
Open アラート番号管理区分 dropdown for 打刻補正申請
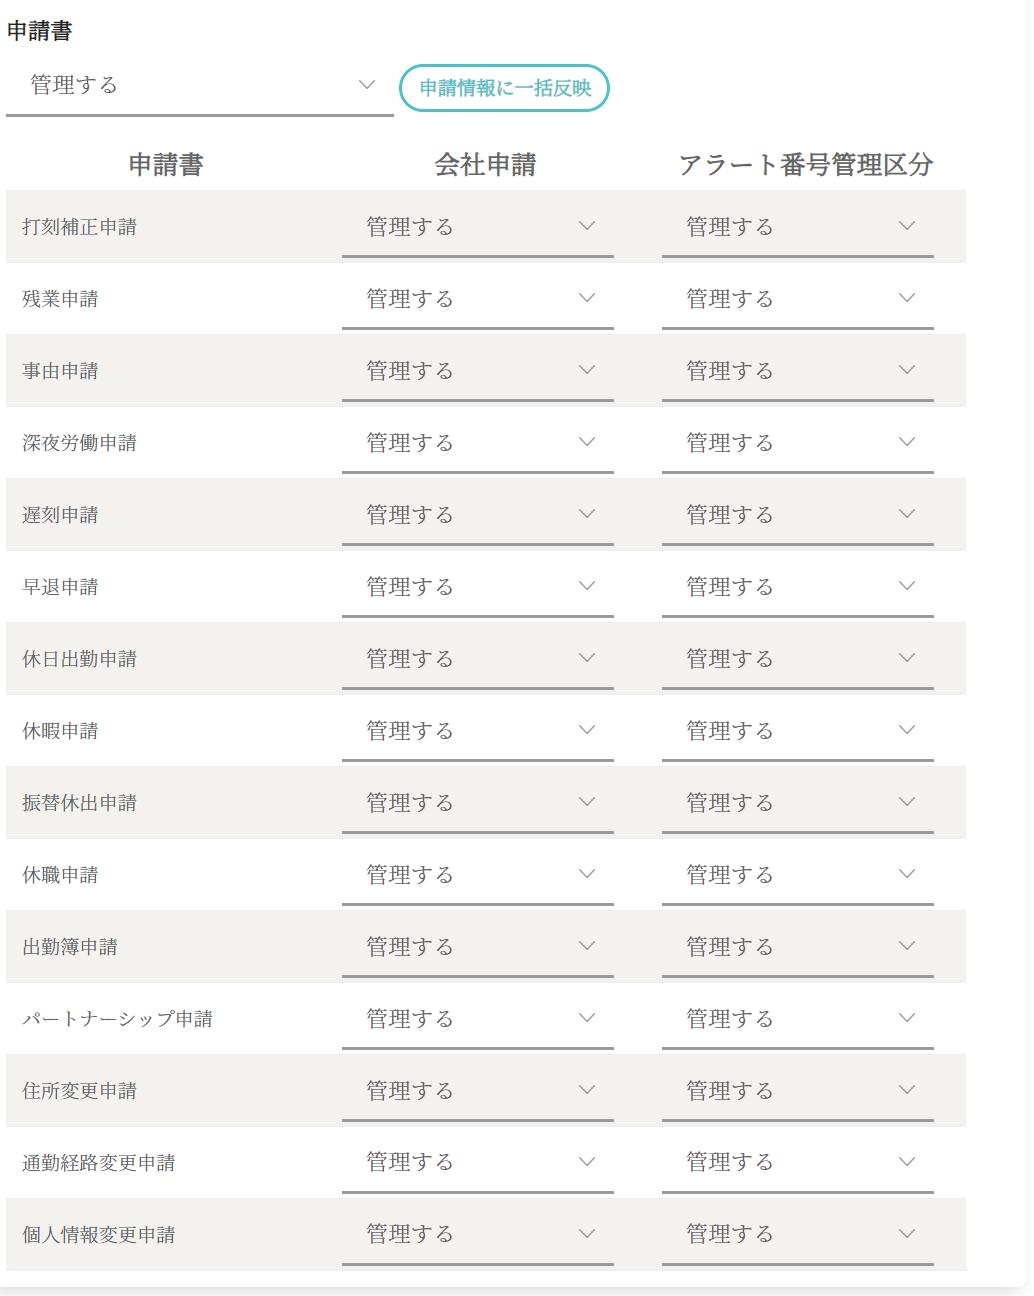pos(798,227)
